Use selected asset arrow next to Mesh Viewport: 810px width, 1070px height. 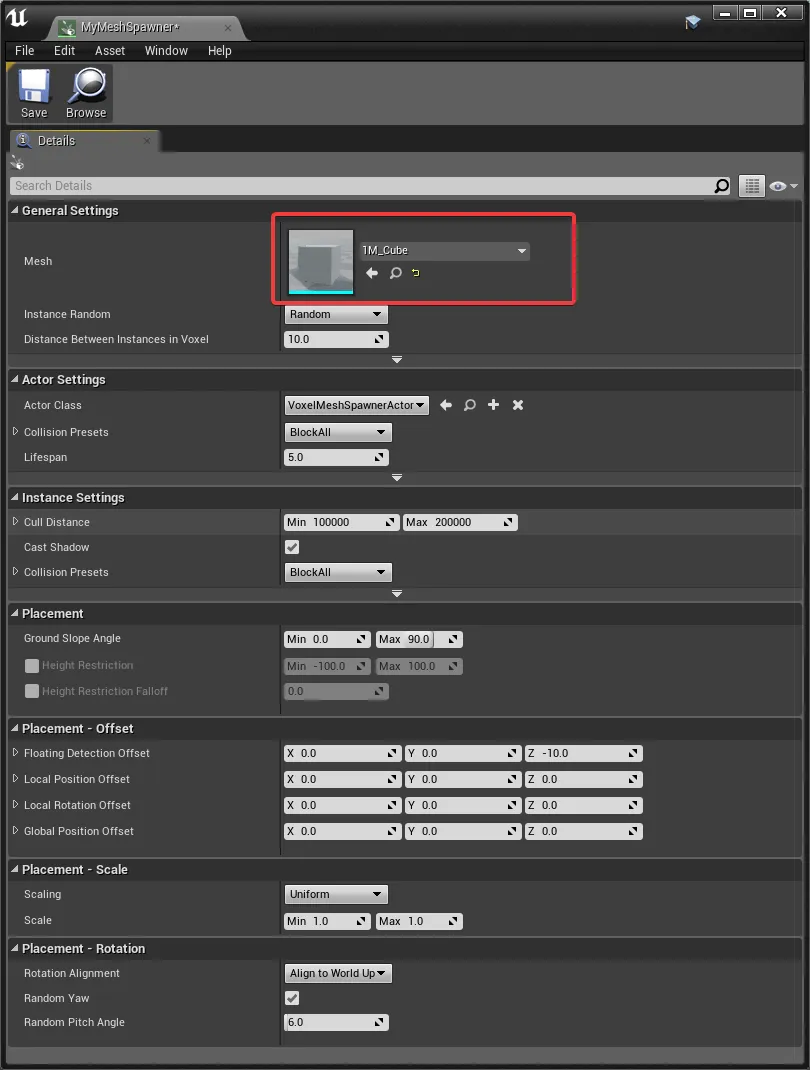[x=372, y=273]
